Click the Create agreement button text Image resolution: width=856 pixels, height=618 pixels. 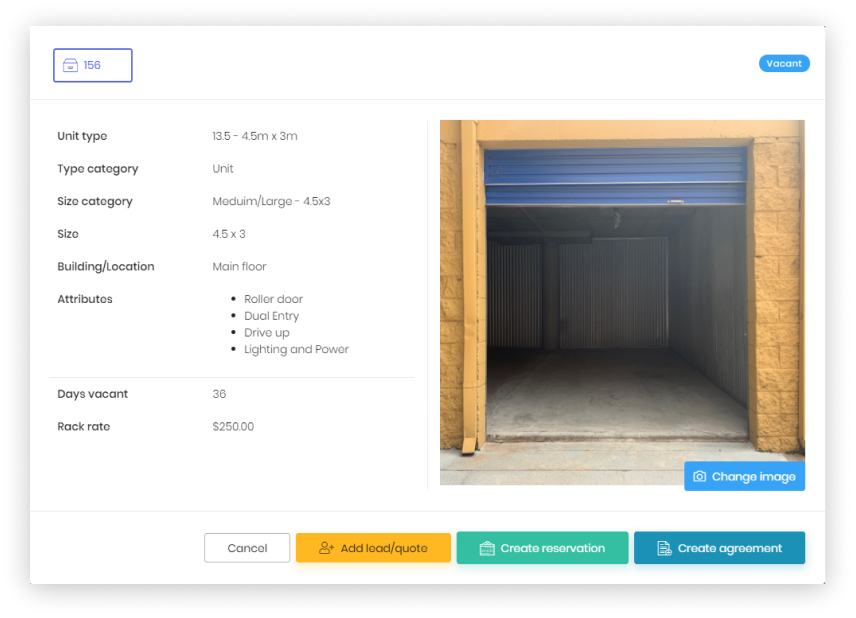(x=730, y=548)
